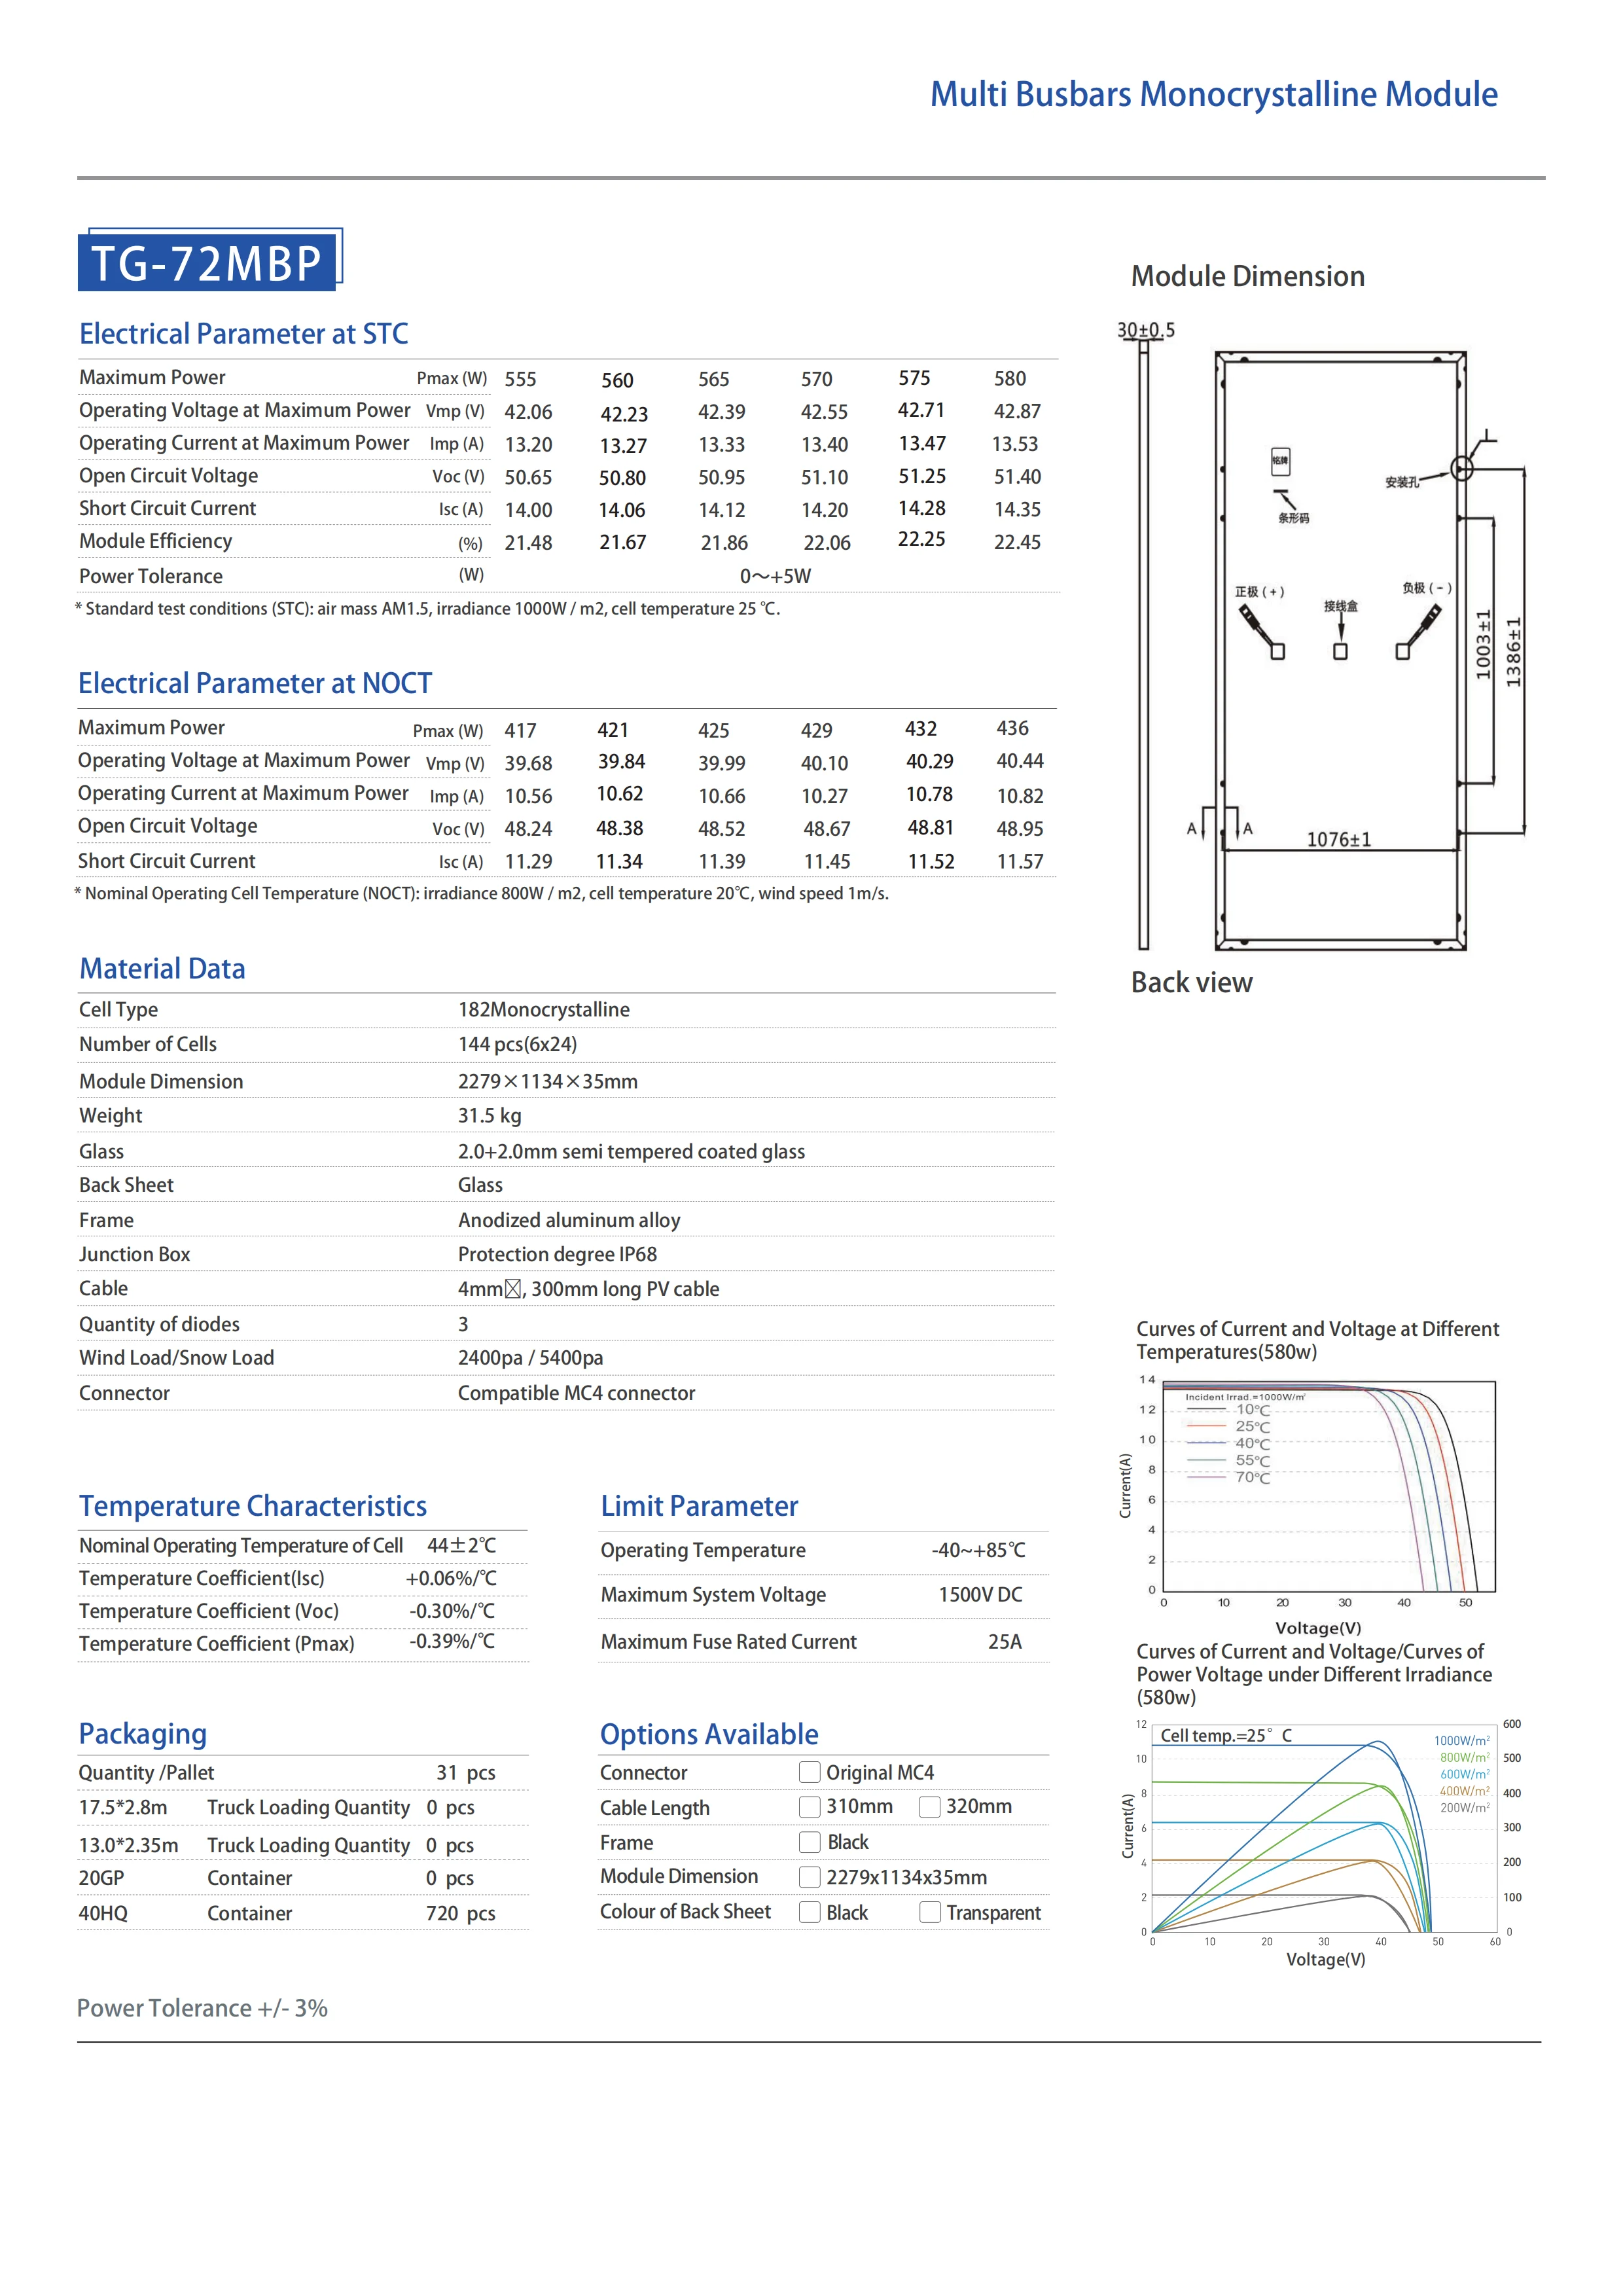Tick the 320mm cable length checkbox

tap(929, 1806)
